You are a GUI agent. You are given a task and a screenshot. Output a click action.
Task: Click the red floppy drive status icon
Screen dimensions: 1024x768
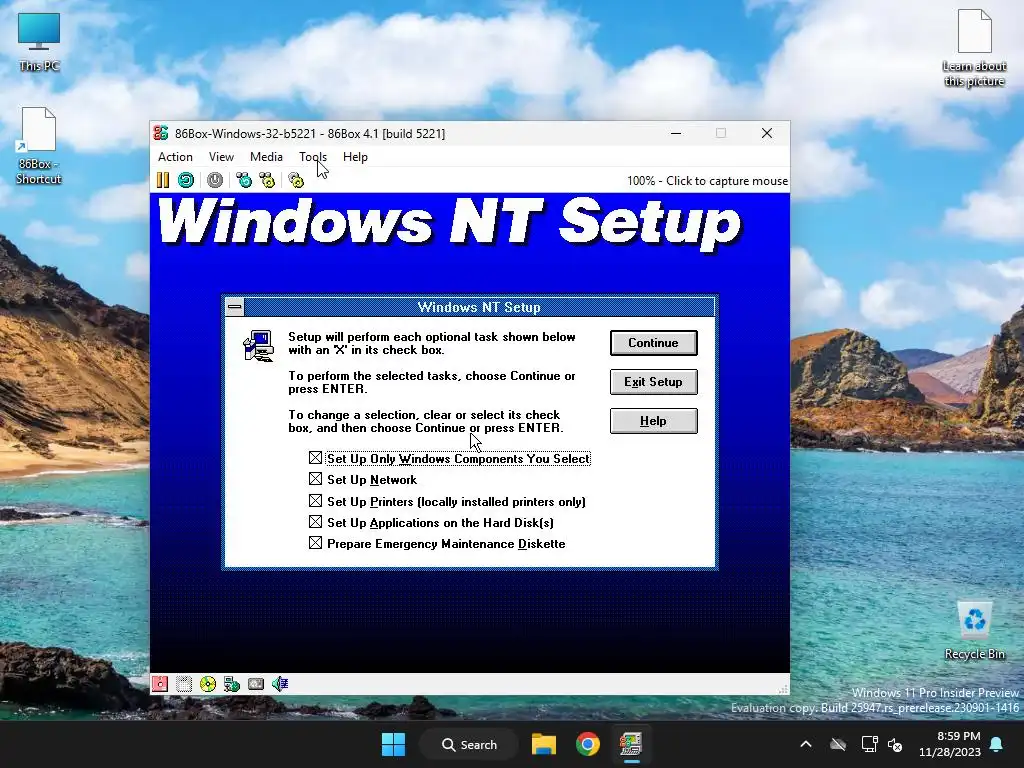pyautogui.click(x=160, y=684)
